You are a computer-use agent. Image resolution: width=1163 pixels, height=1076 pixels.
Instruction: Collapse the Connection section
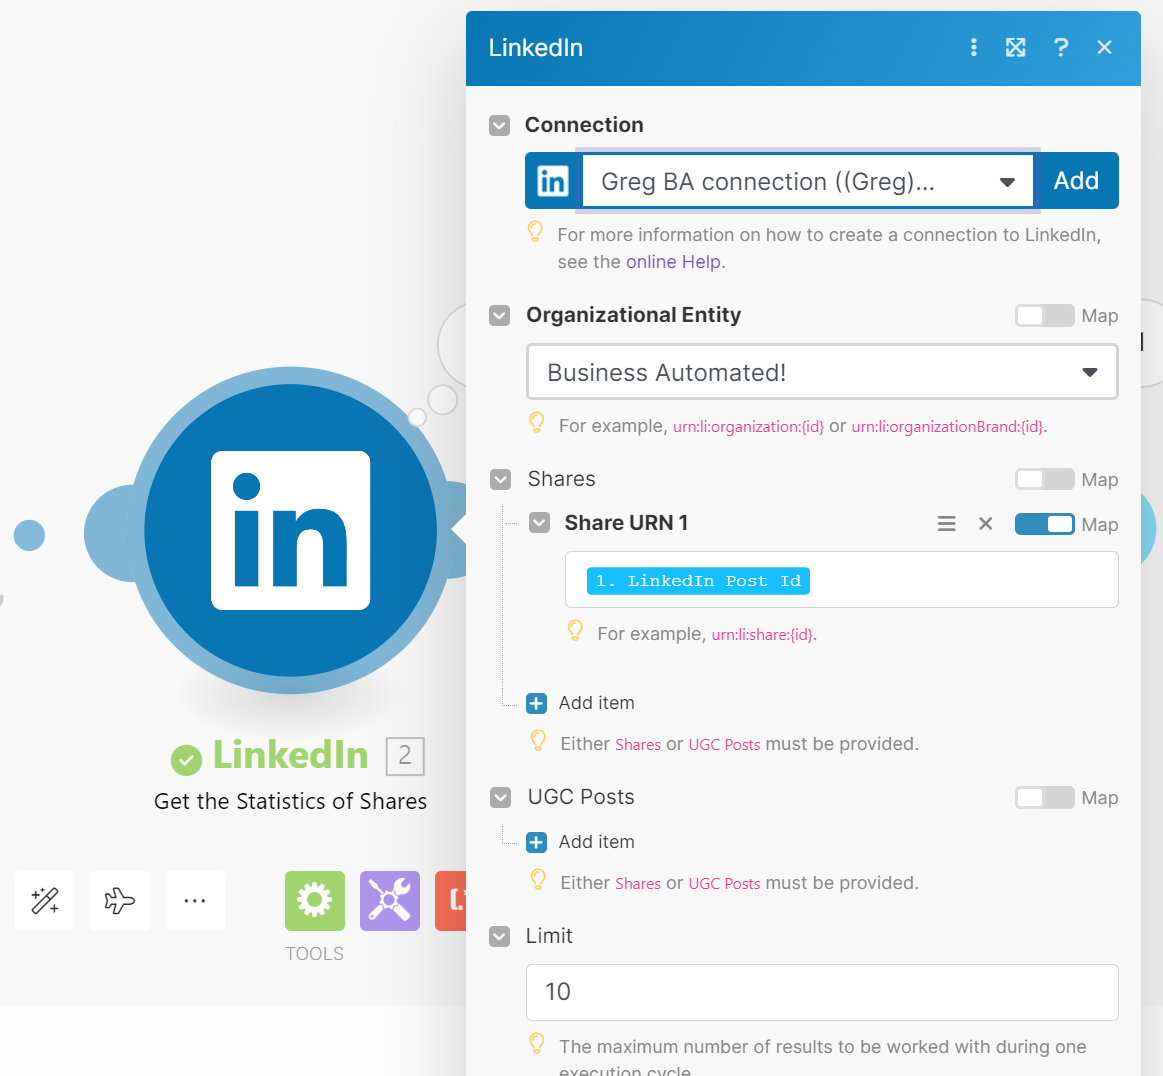tap(499, 125)
